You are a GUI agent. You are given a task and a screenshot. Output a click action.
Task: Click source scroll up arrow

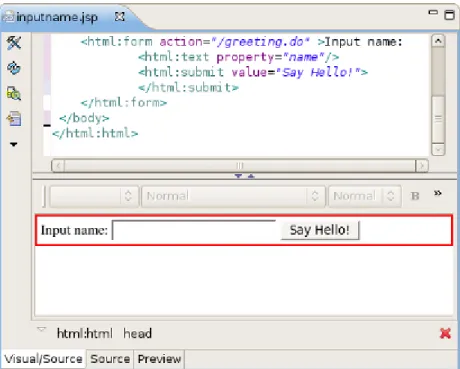[x=438, y=41]
